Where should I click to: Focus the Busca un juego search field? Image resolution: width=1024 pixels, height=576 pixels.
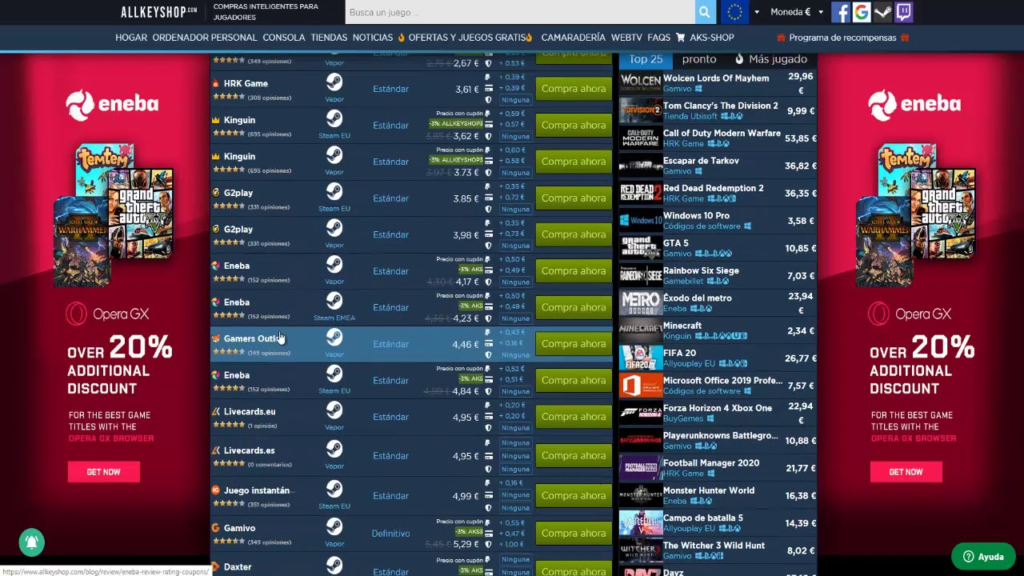coord(520,12)
